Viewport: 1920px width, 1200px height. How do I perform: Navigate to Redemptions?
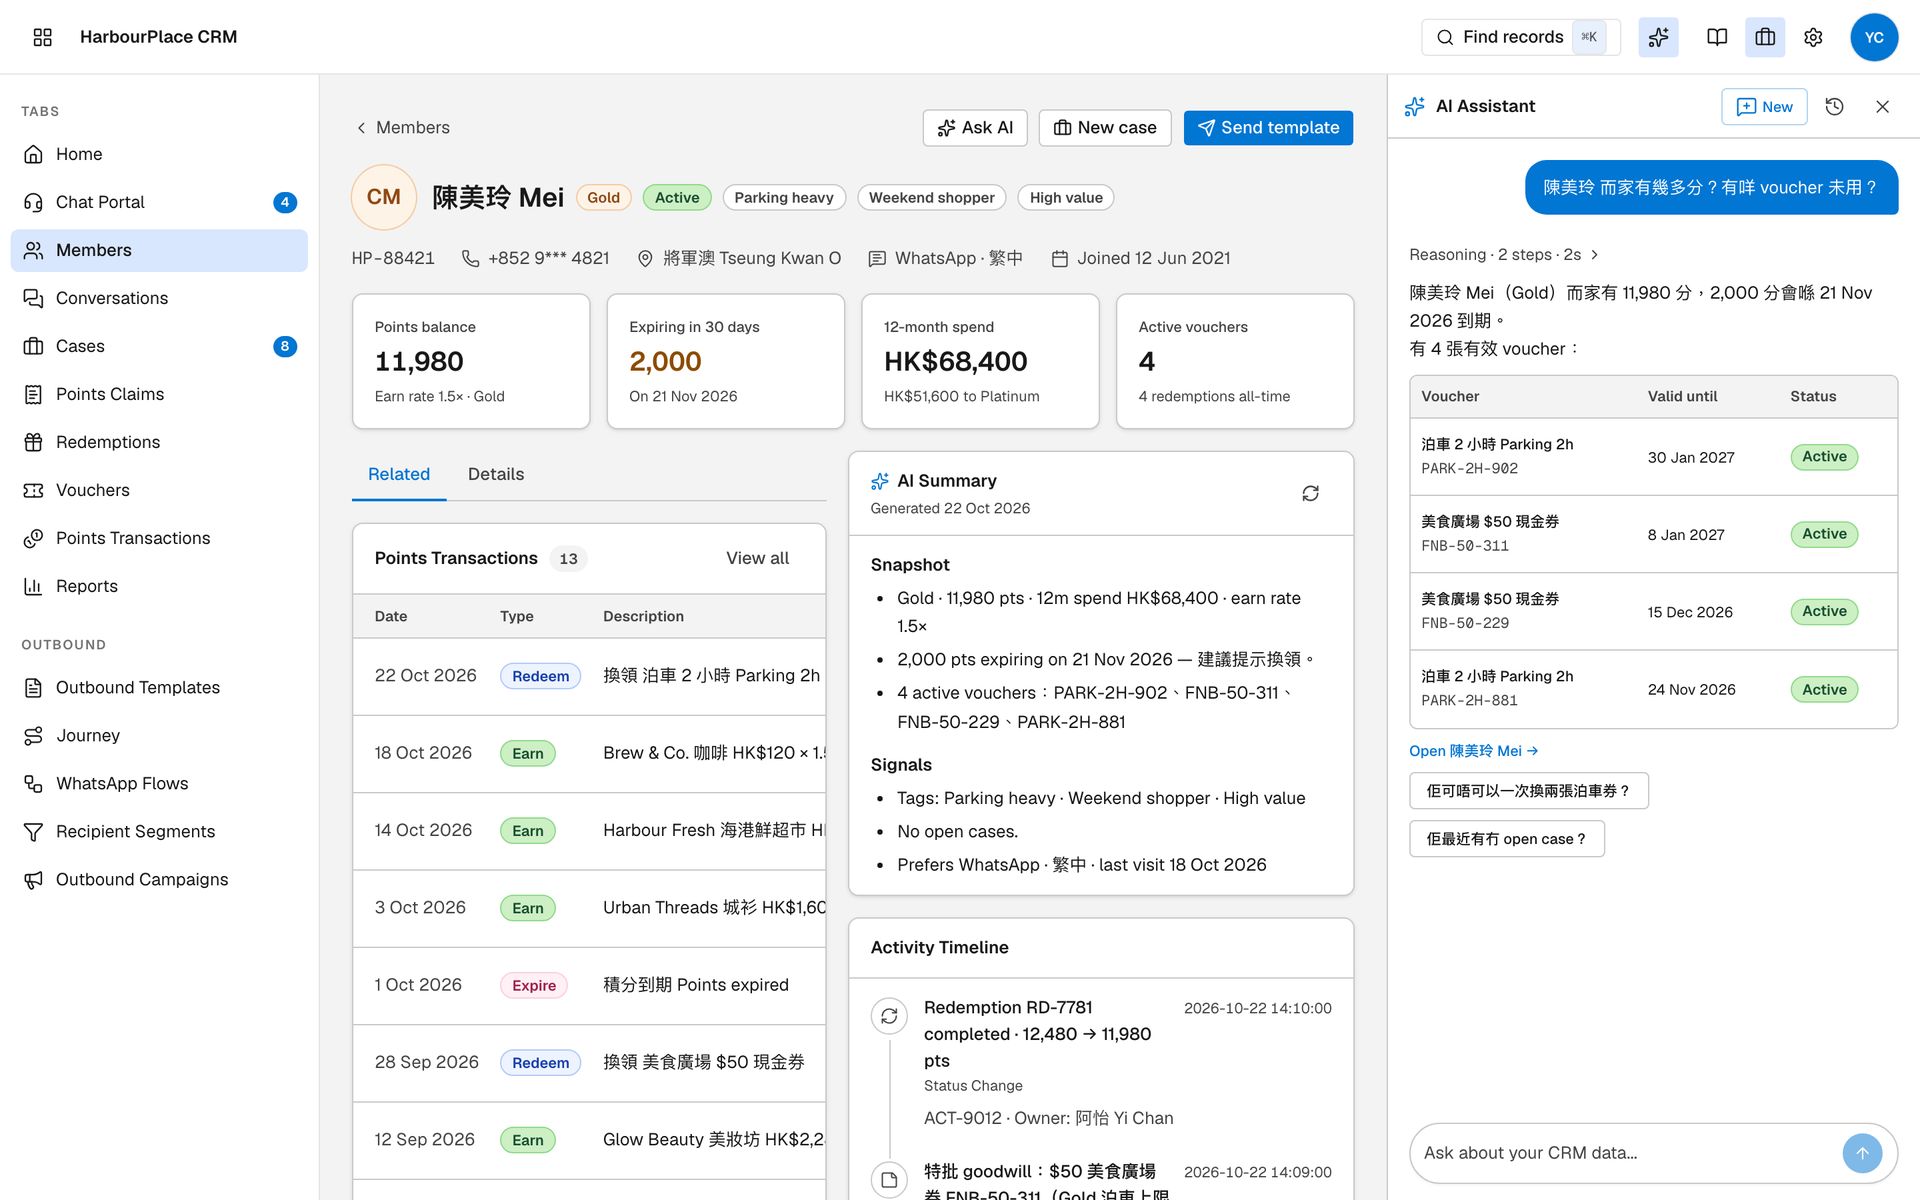(159, 442)
